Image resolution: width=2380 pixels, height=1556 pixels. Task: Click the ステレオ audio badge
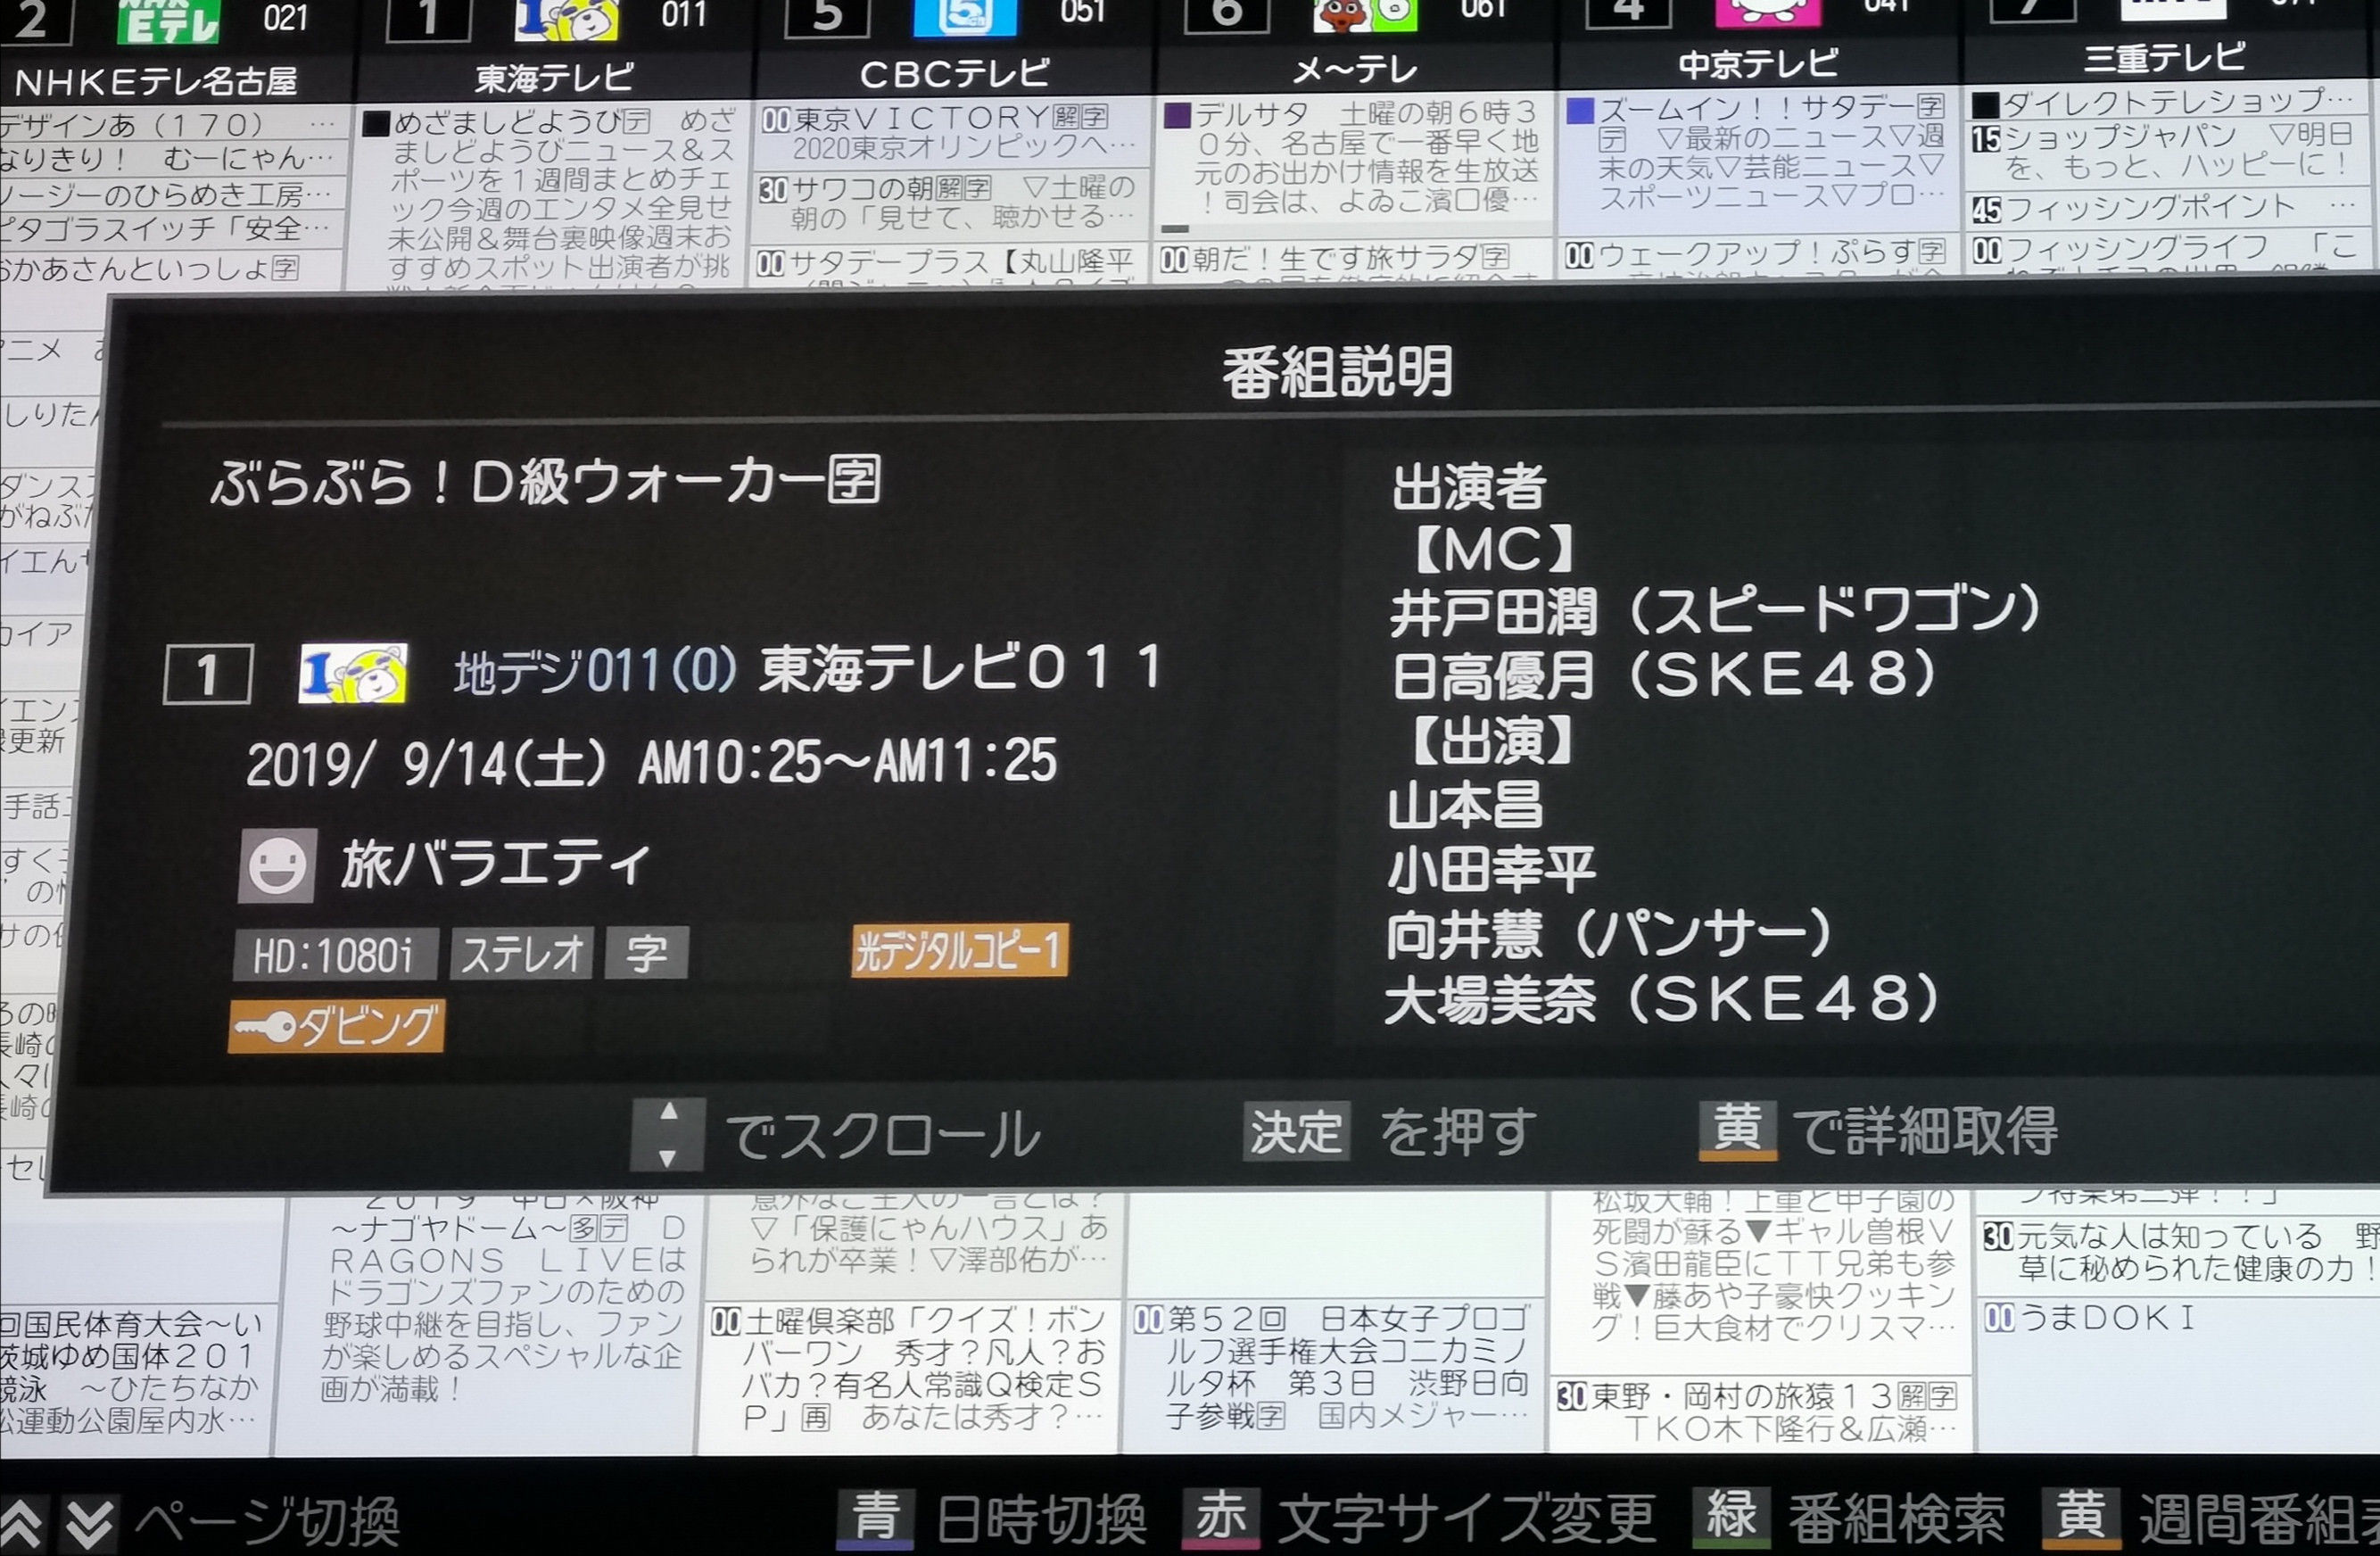522,953
